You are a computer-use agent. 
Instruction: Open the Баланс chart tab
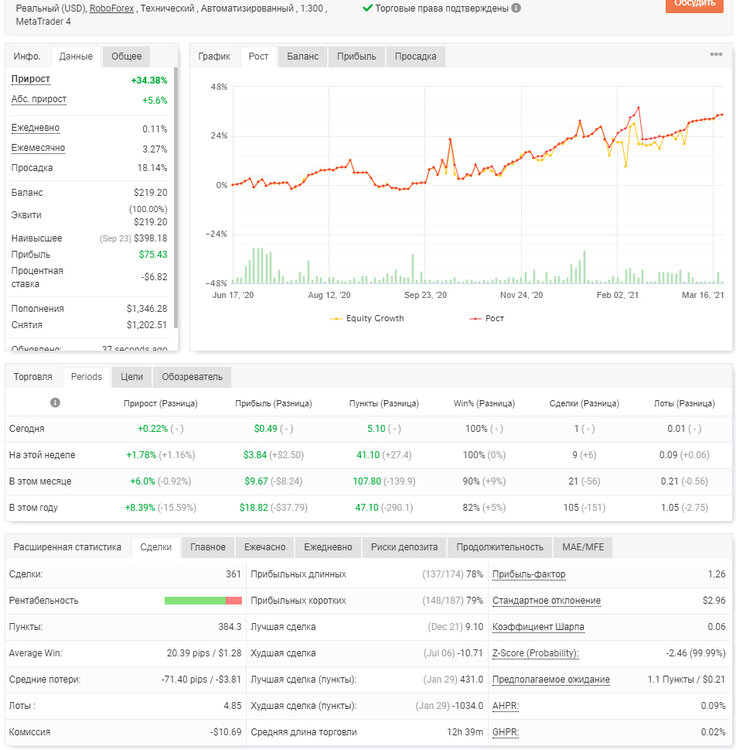click(302, 56)
